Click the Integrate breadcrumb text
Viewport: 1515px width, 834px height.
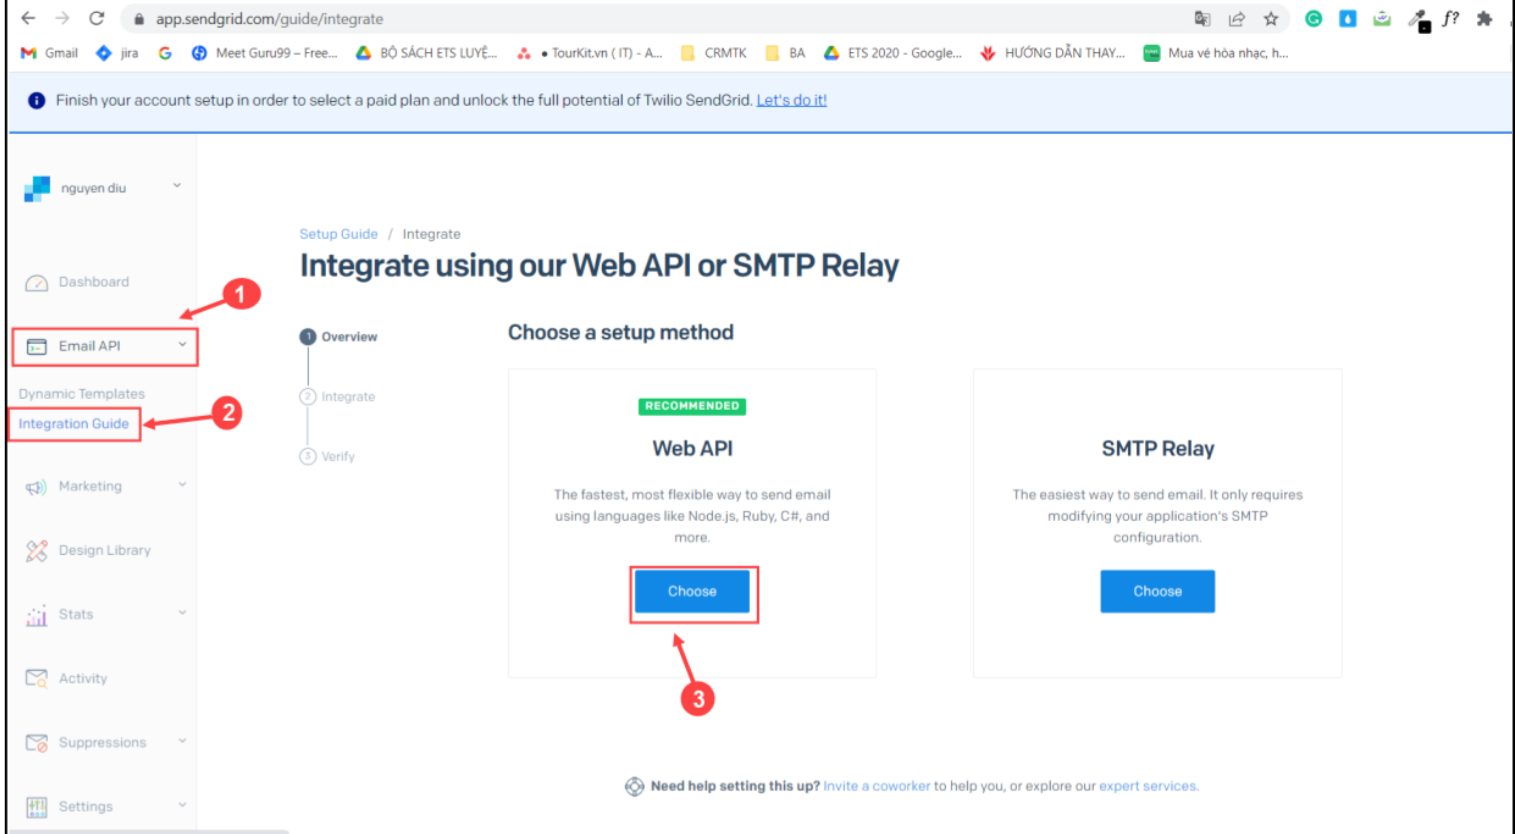coord(431,234)
